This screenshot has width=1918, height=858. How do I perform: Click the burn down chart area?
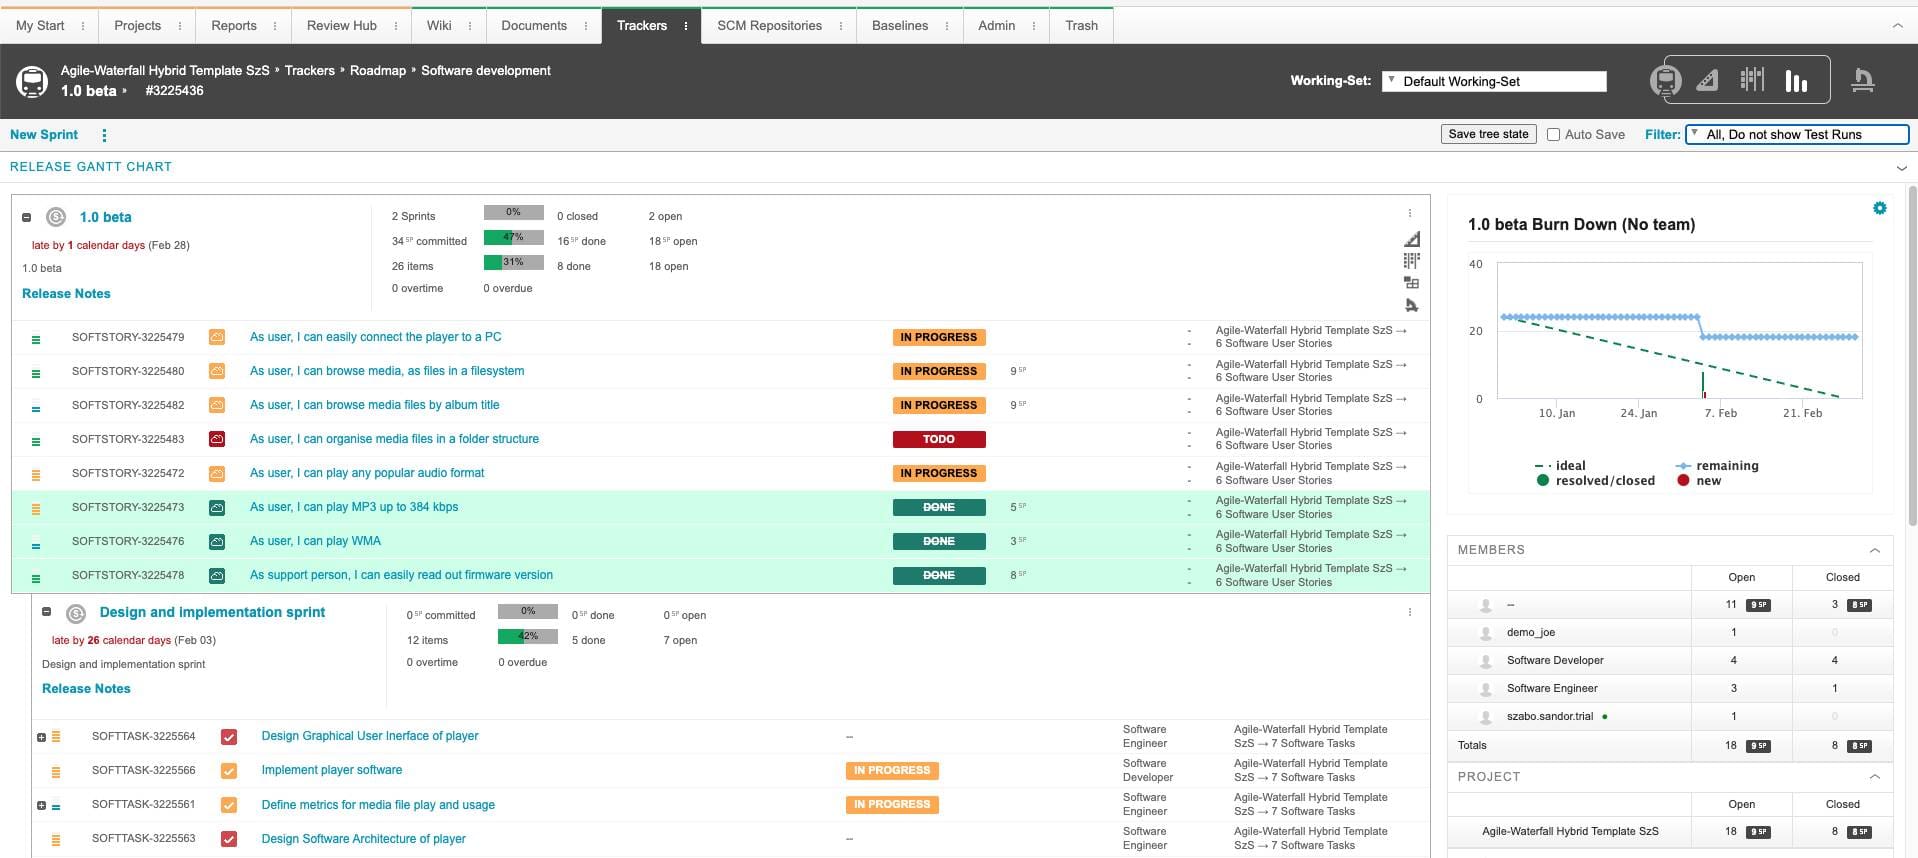point(1679,331)
